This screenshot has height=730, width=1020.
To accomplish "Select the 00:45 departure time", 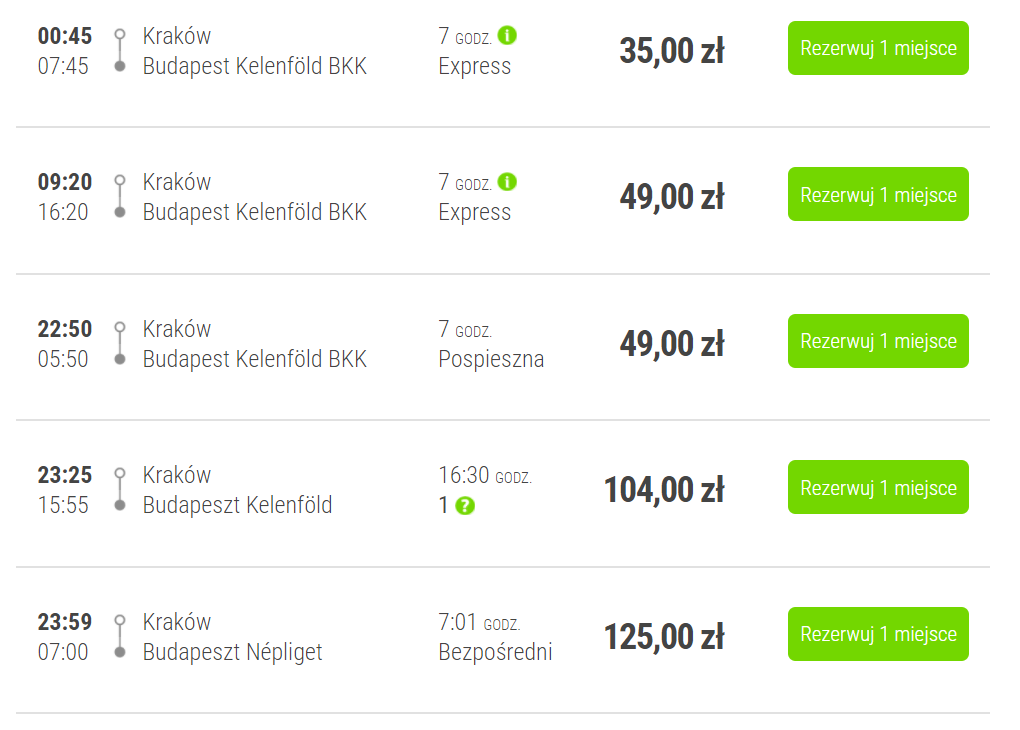I will (65, 36).
